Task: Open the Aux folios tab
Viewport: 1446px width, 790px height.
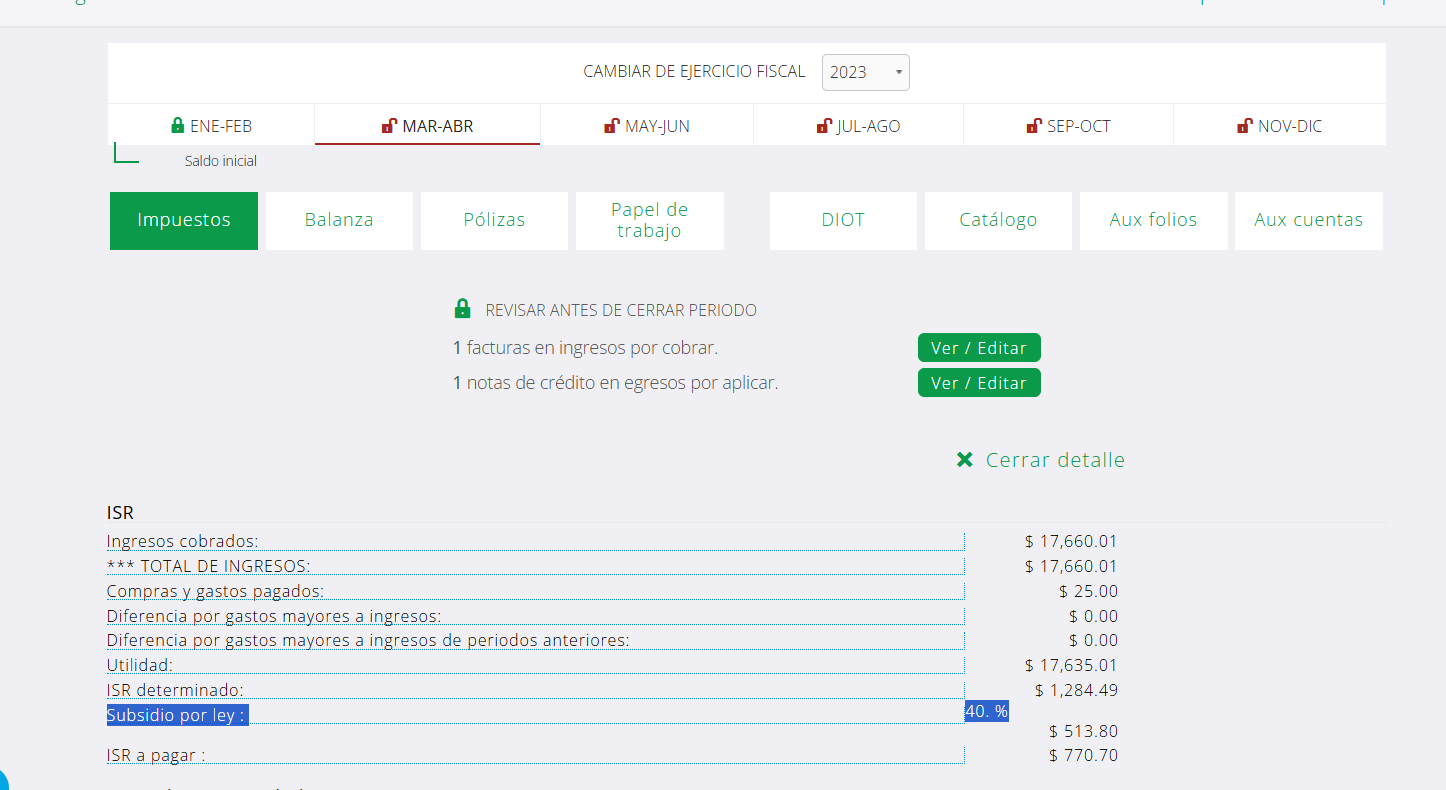Action: [x=1153, y=220]
